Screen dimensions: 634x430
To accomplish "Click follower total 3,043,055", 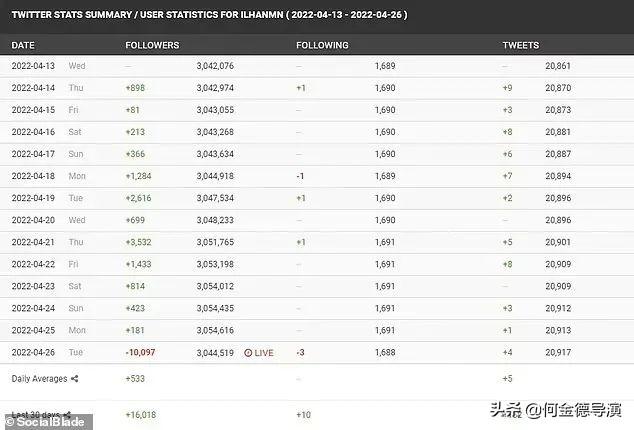I will [x=215, y=110].
